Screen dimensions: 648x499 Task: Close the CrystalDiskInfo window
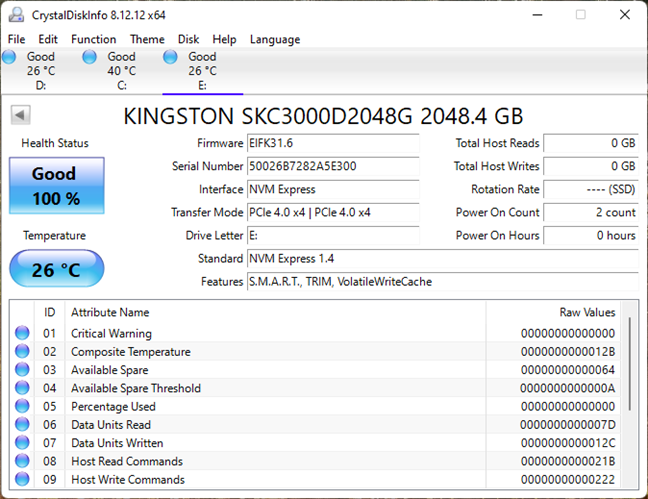pyautogui.click(x=625, y=15)
